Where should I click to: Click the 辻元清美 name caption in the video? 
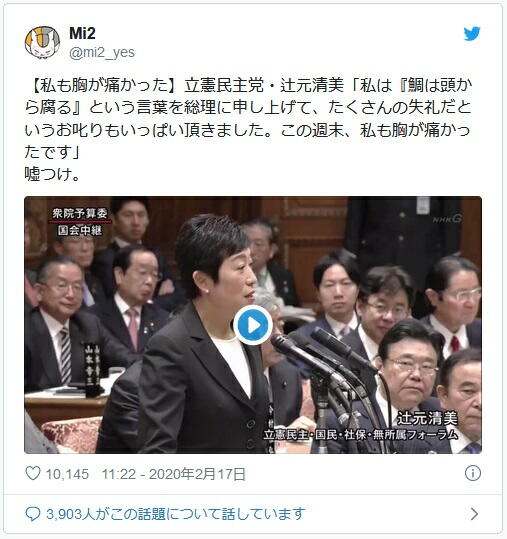click(x=427, y=418)
